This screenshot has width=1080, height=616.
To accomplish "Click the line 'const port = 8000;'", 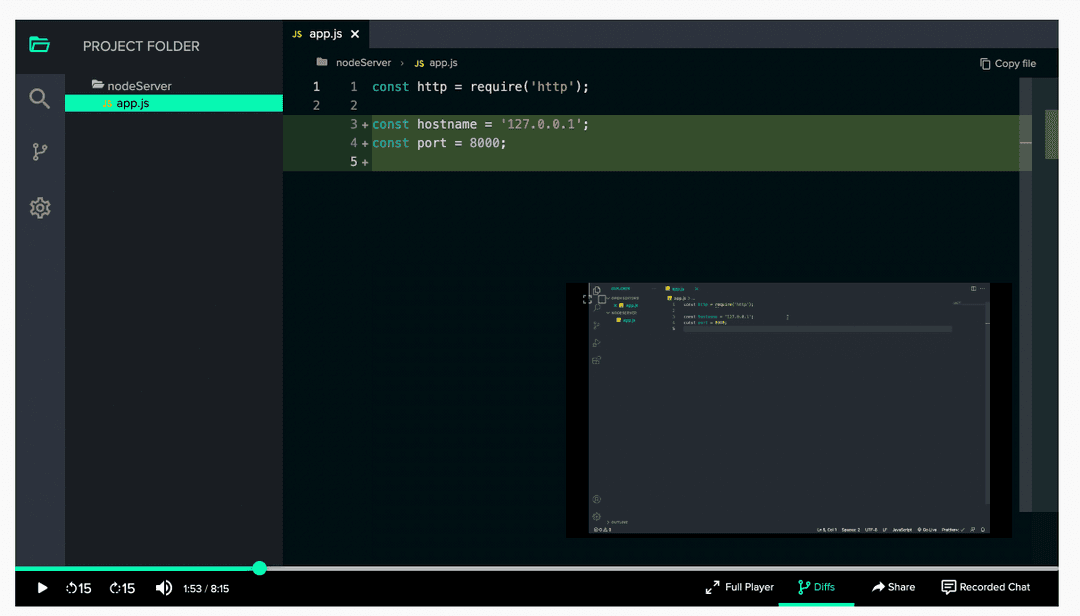I will pos(439,143).
